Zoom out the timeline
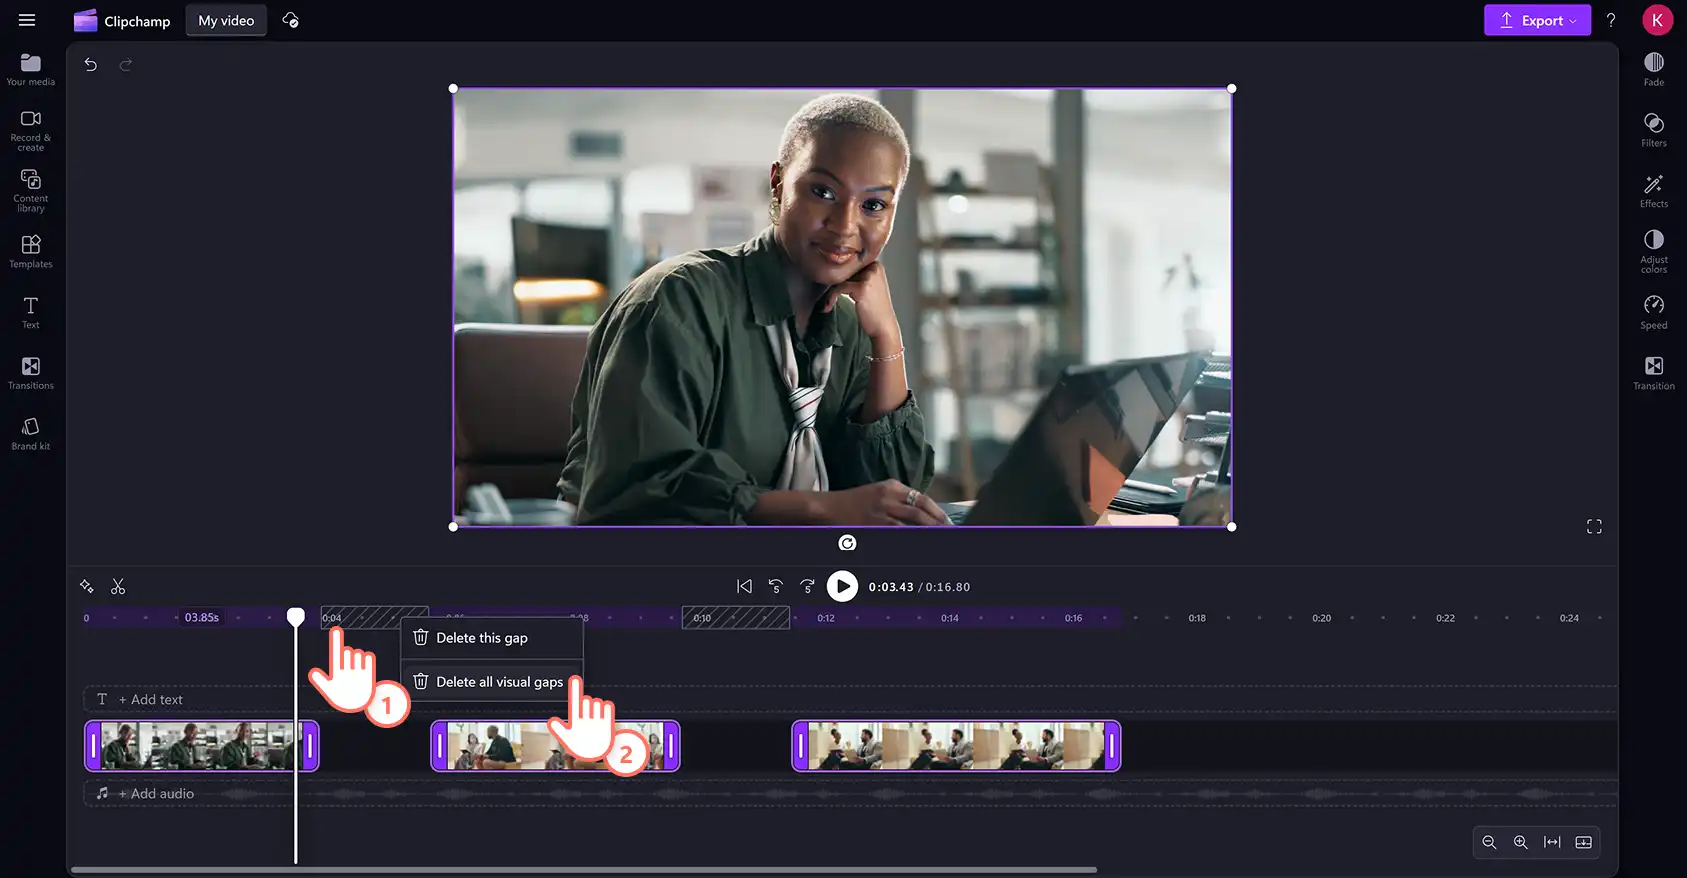 (1489, 843)
